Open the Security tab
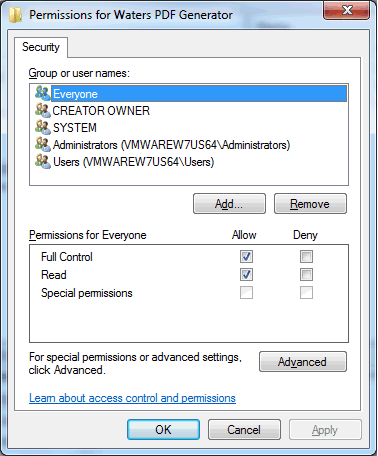The width and height of the screenshot is (378, 456). coord(41,47)
